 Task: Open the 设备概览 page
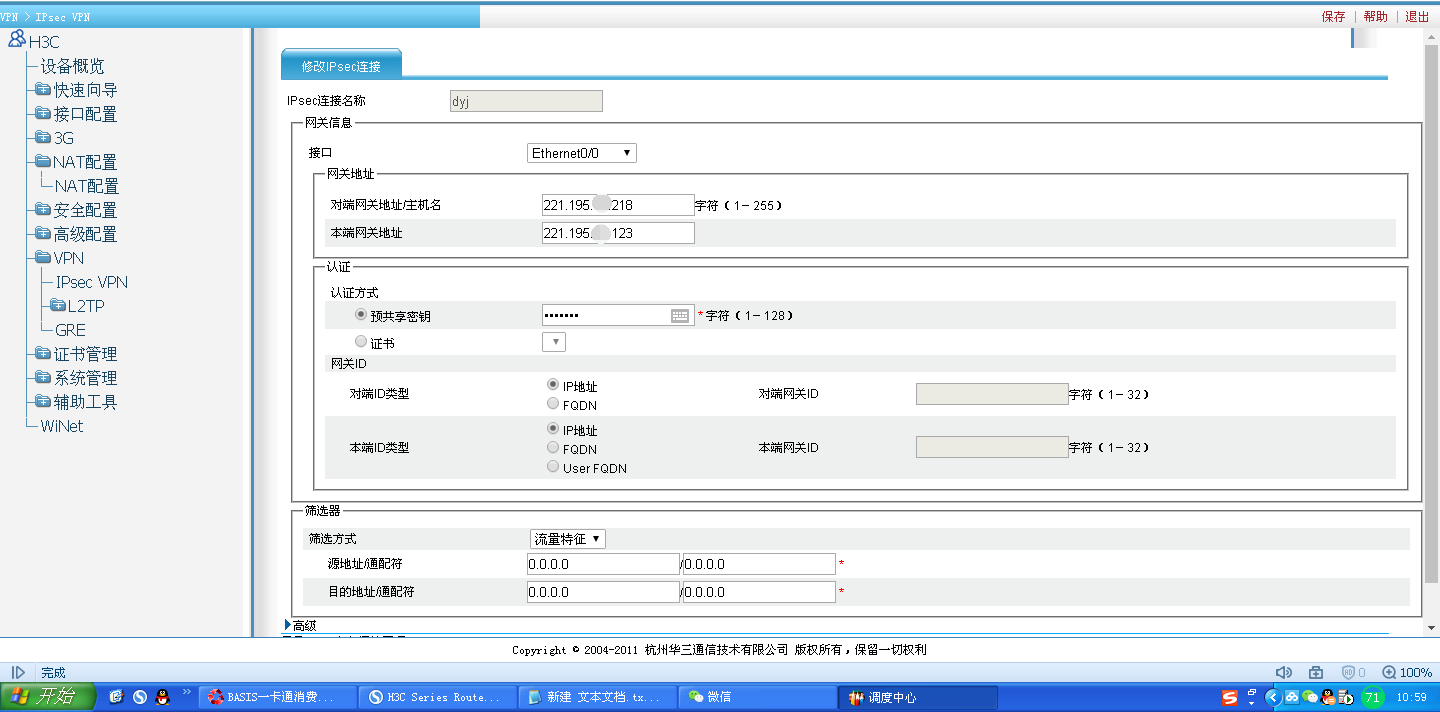click(x=72, y=66)
